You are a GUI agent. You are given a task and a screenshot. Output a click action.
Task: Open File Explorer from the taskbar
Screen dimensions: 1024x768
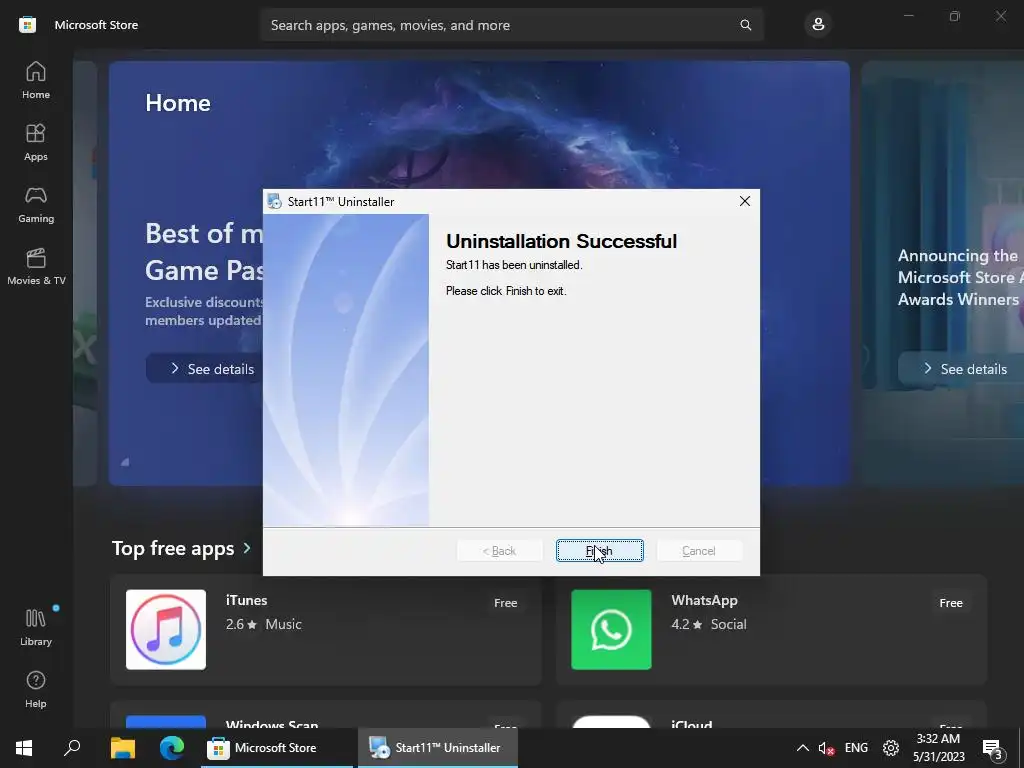[123, 748]
